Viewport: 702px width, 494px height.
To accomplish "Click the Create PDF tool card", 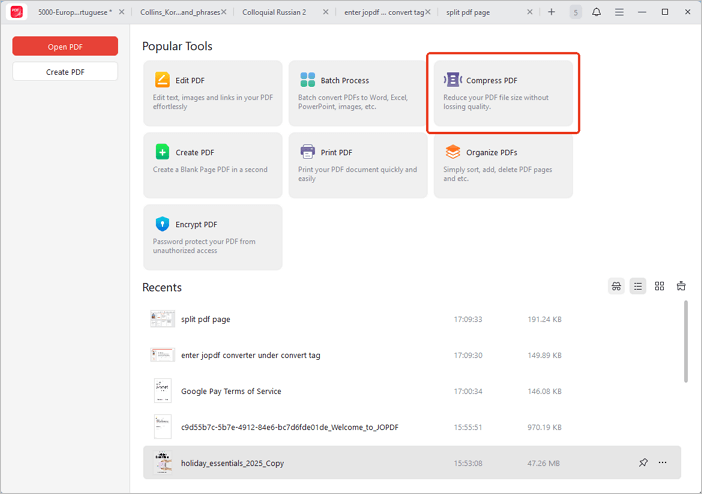I will pyautogui.click(x=212, y=165).
